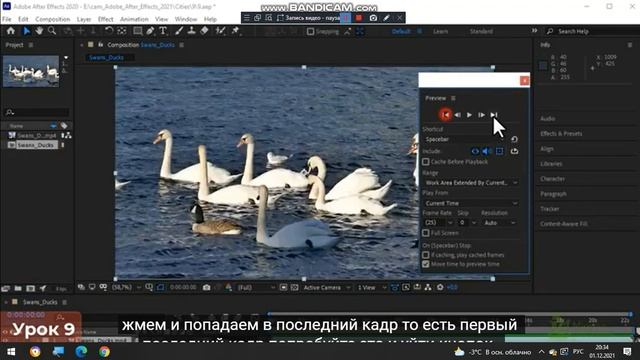The width and height of the screenshot is (640, 360).
Task: Go to first frame in Preview panel
Action: [446, 115]
